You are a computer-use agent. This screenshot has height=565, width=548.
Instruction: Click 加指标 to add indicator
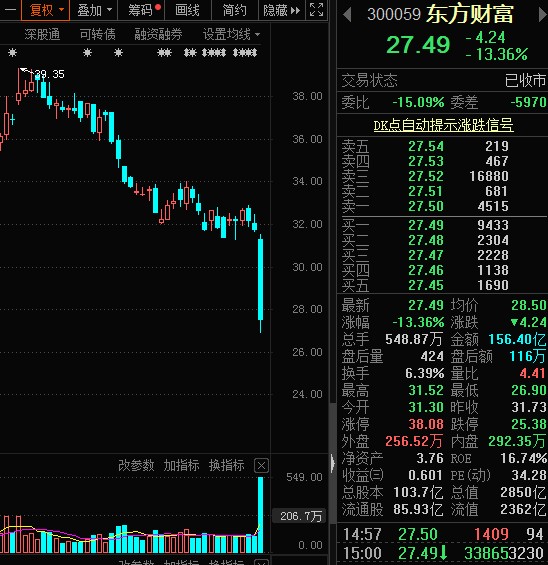click(x=181, y=466)
